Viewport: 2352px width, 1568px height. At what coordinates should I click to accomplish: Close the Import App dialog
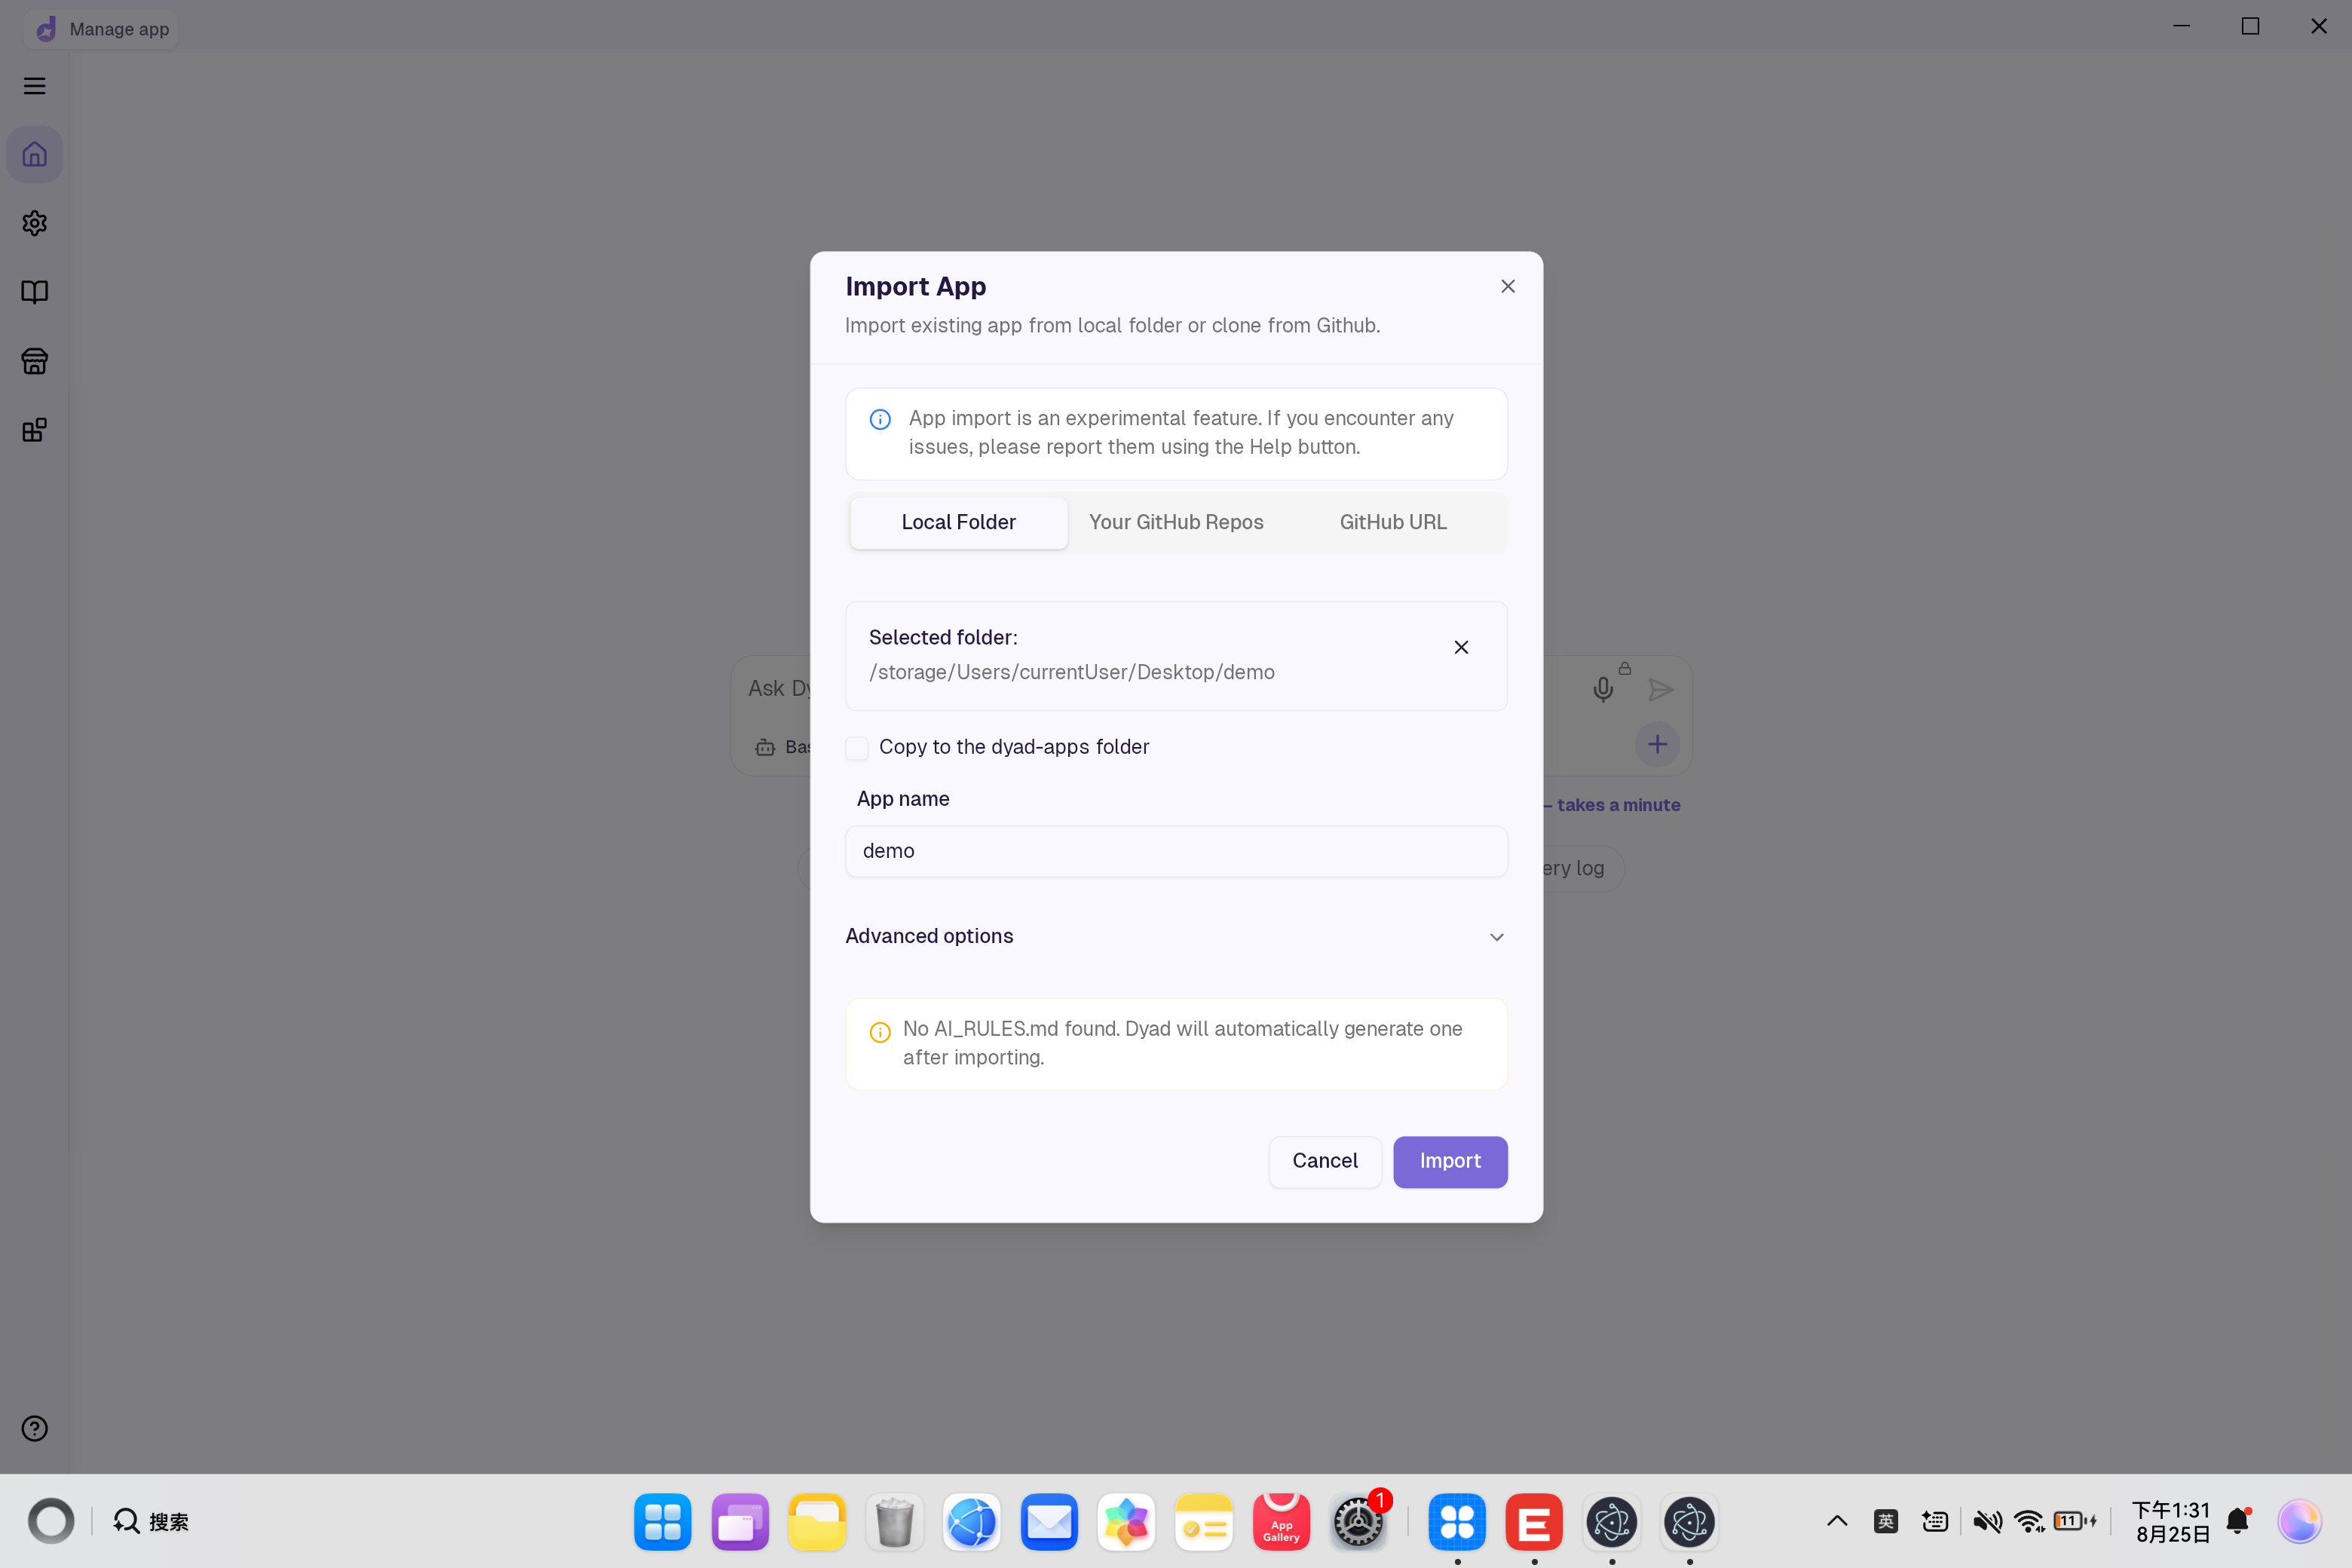(1508, 287)
